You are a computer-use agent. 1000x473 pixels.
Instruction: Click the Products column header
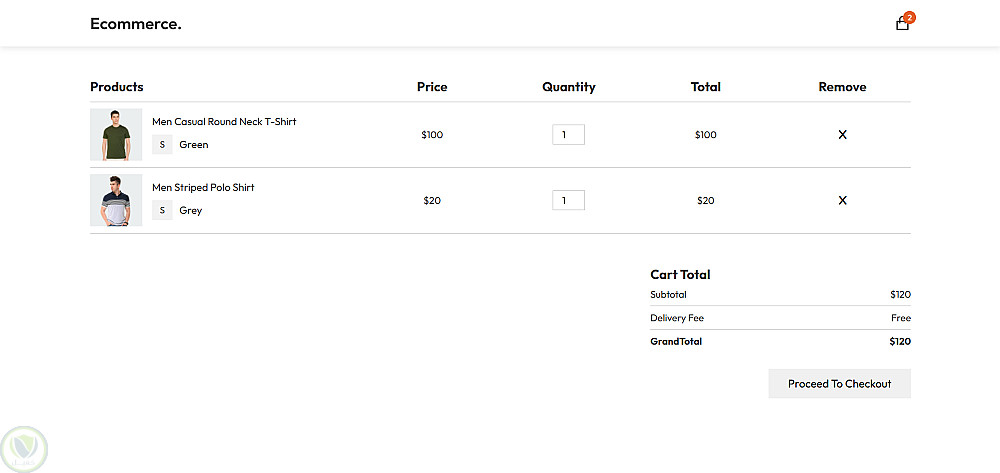pyautogui.click(x=117, y=87)
